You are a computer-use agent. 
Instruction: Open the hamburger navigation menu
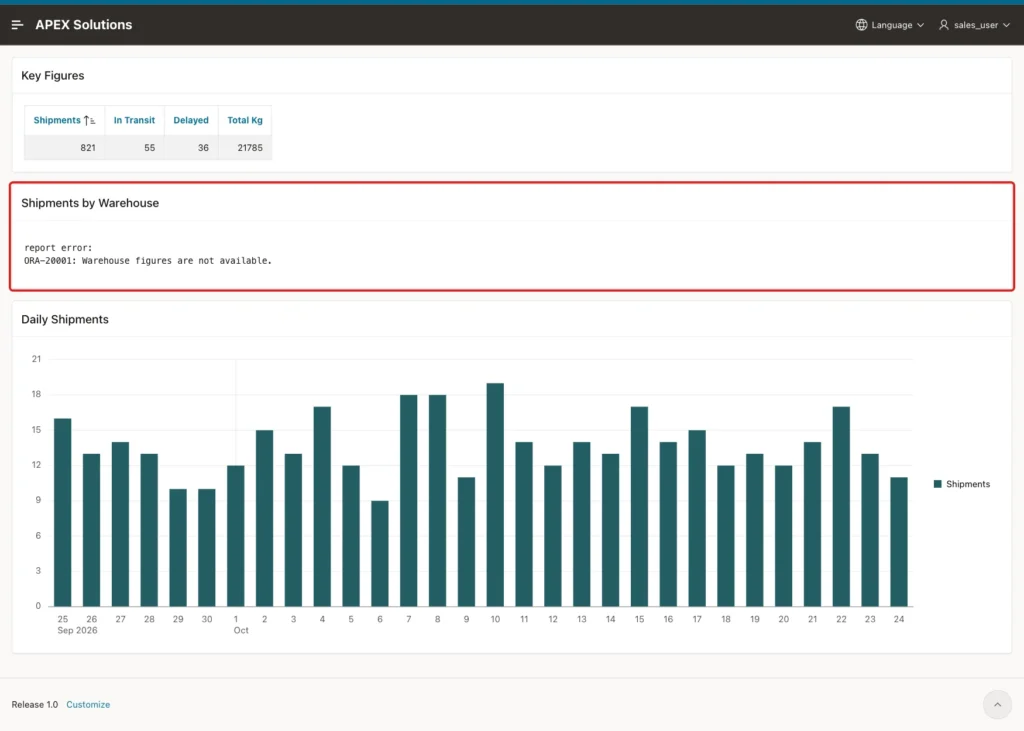click(18, 25)
